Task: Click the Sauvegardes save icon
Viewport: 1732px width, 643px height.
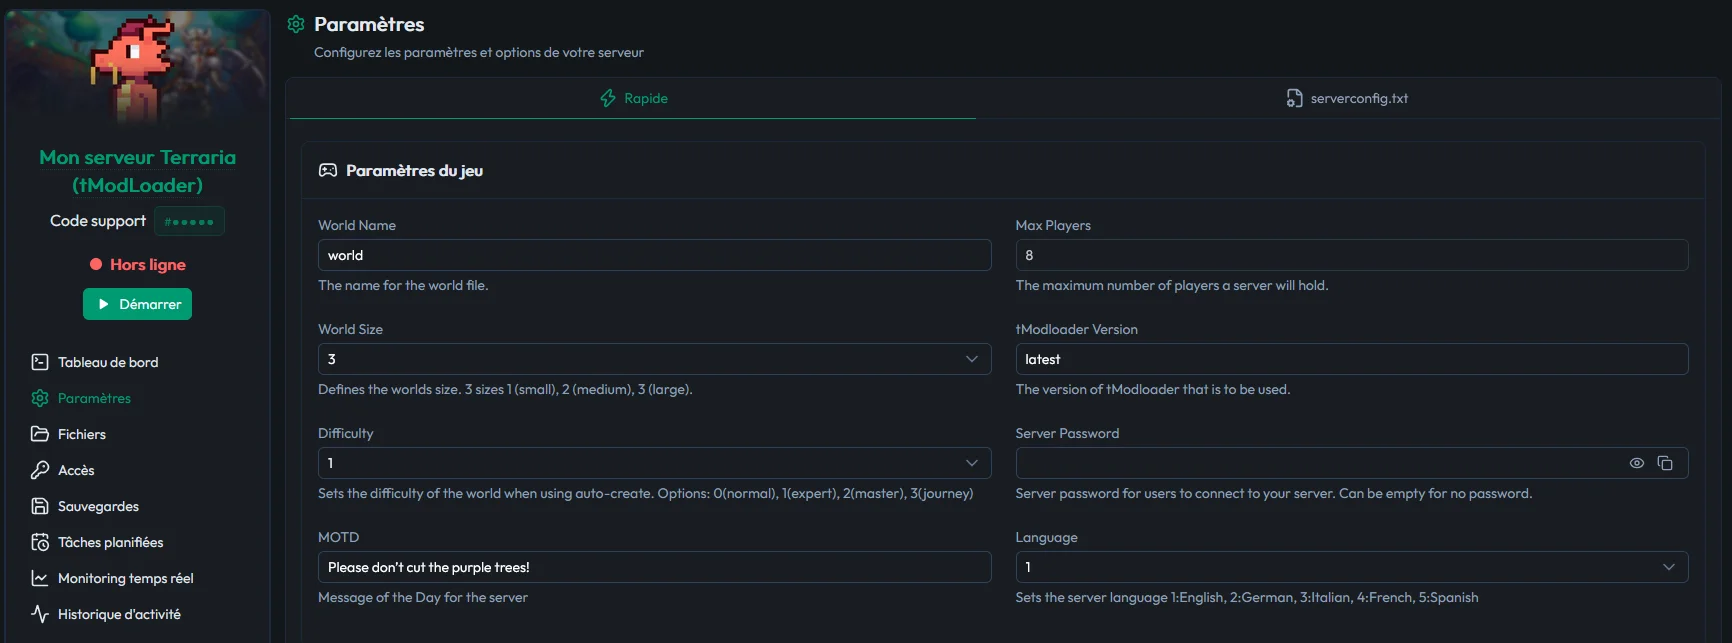Action: click(40, 506)
